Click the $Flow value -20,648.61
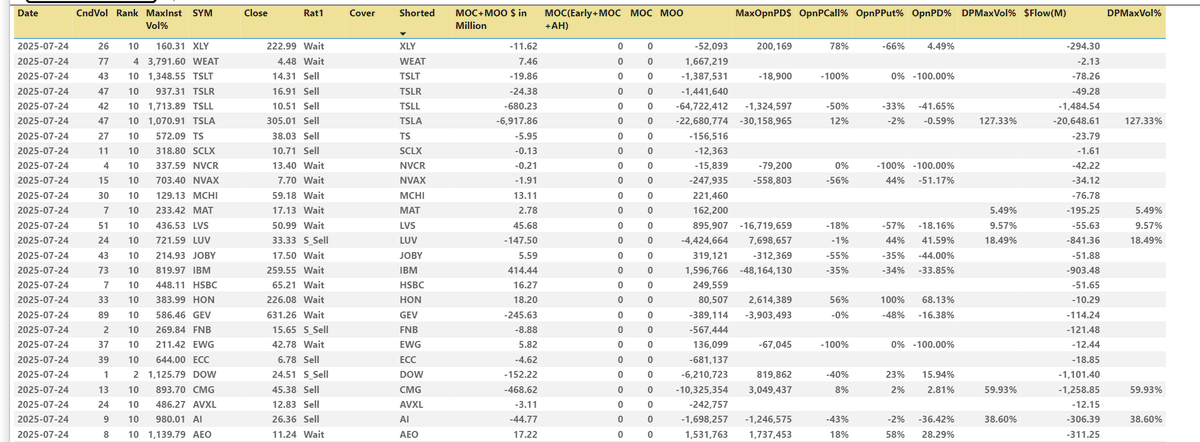Image resolution: width=1200 pixels, height=442 pixels. (x=1077, y=119)
